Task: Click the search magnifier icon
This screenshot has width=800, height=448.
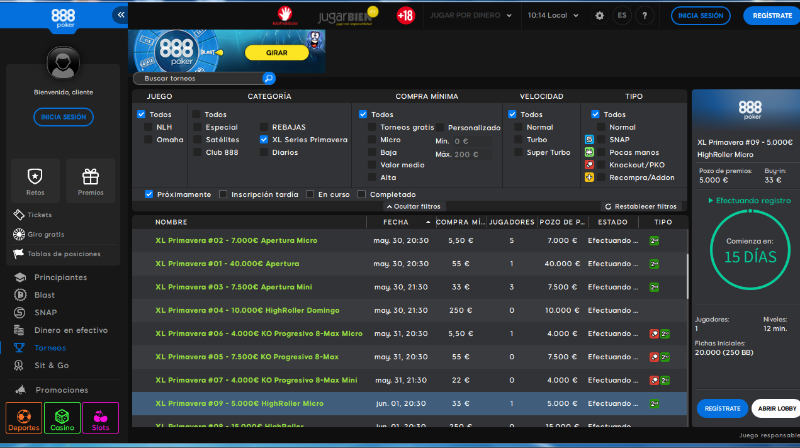Action: [268, 78]
